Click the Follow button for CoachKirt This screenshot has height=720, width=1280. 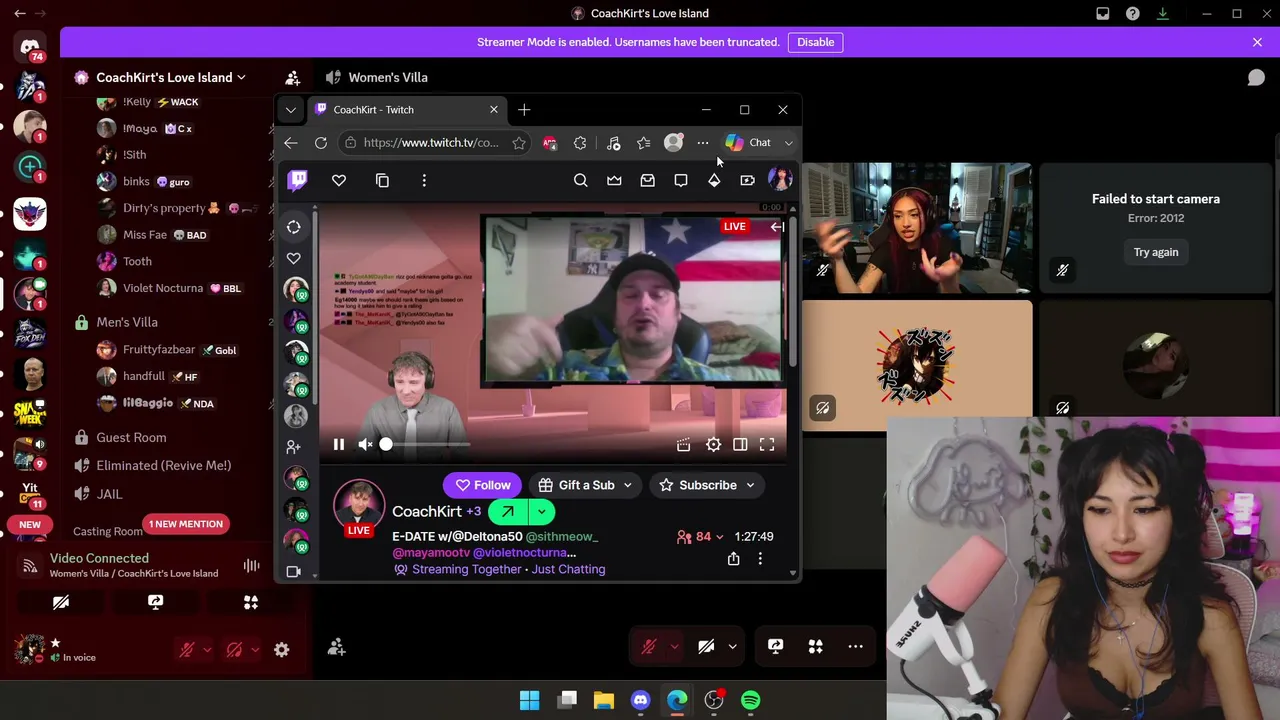(482, 485)
